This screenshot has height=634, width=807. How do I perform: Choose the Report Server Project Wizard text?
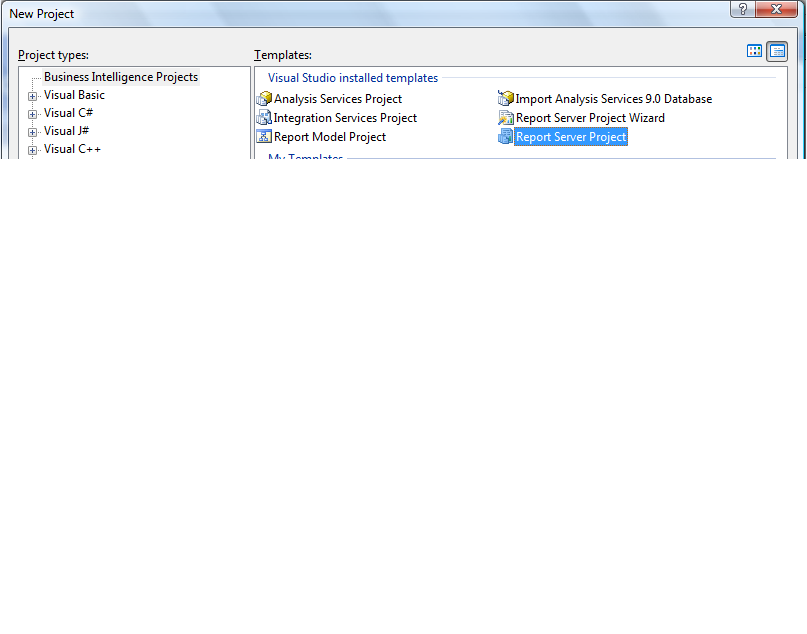pyautogui.click(x=590, y=118)
